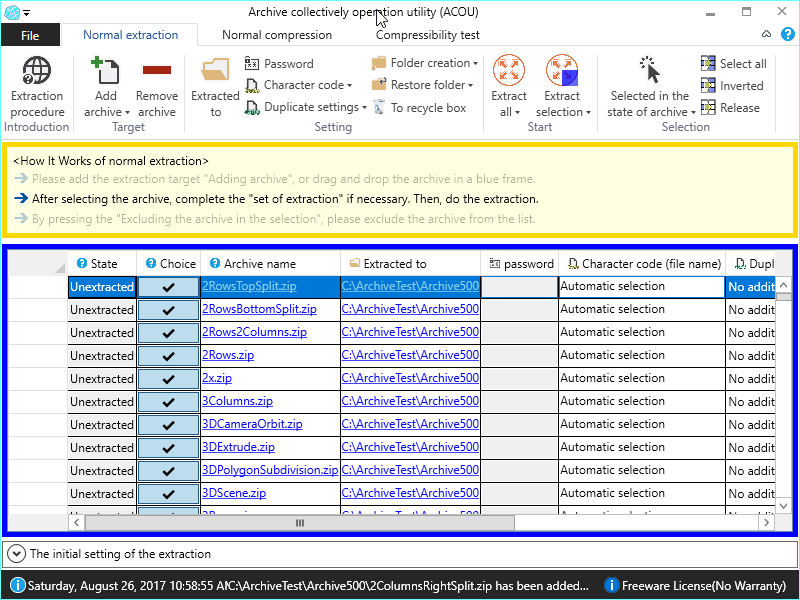
Task: Toggle the Choice checkmark for 3DScene.zip
Action: (168, 494)
